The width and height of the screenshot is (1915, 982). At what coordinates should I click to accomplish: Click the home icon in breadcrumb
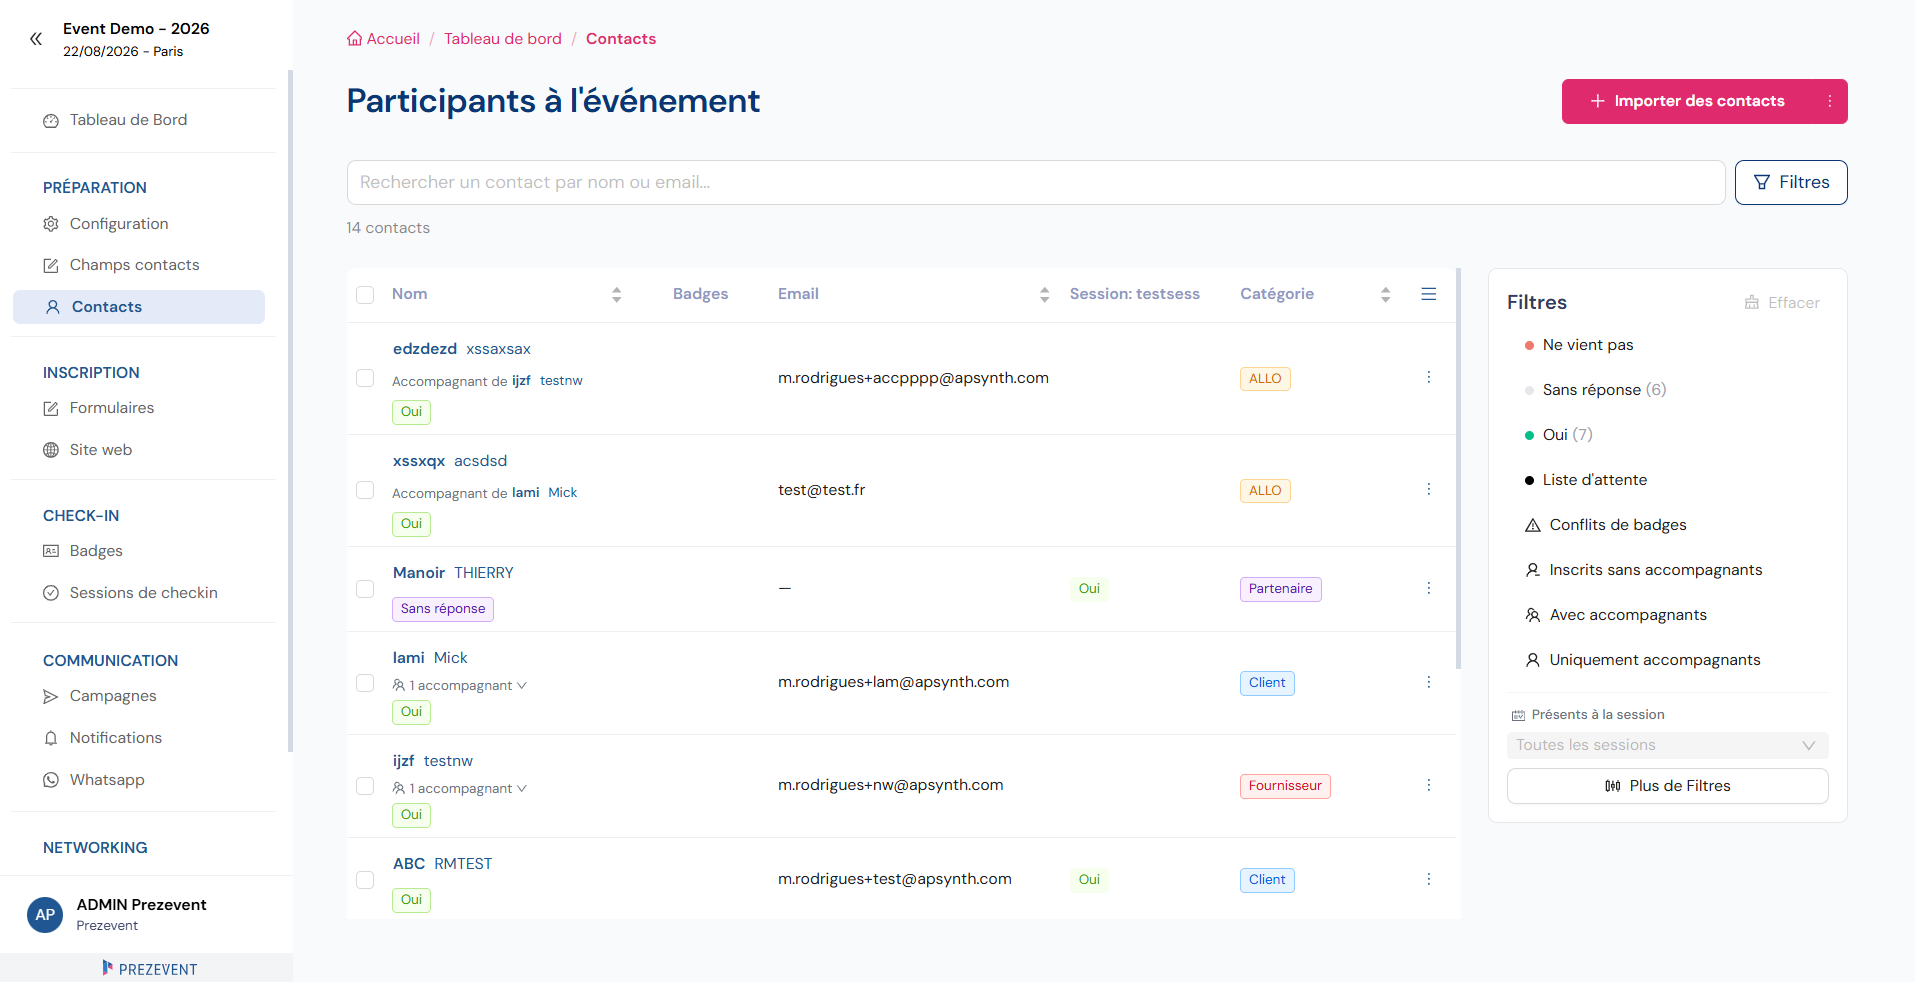354,39
